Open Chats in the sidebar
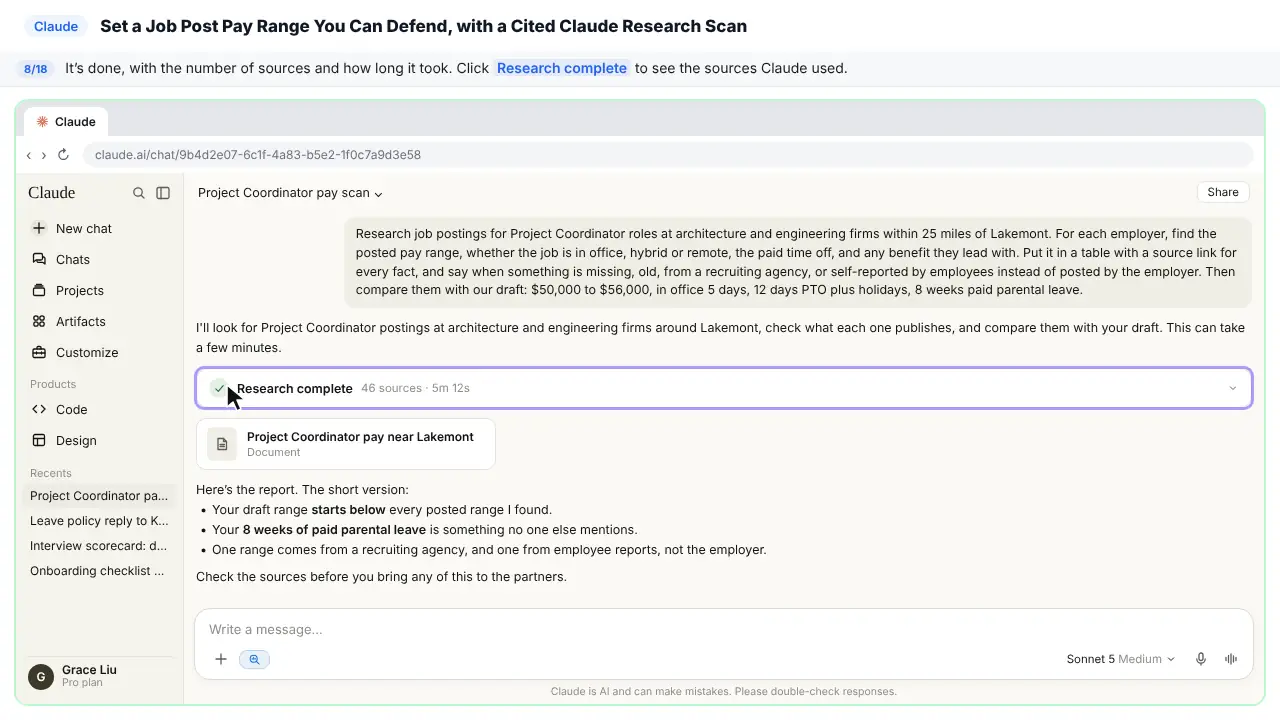This screenshot has width=1280, height=720. (100, 259)
